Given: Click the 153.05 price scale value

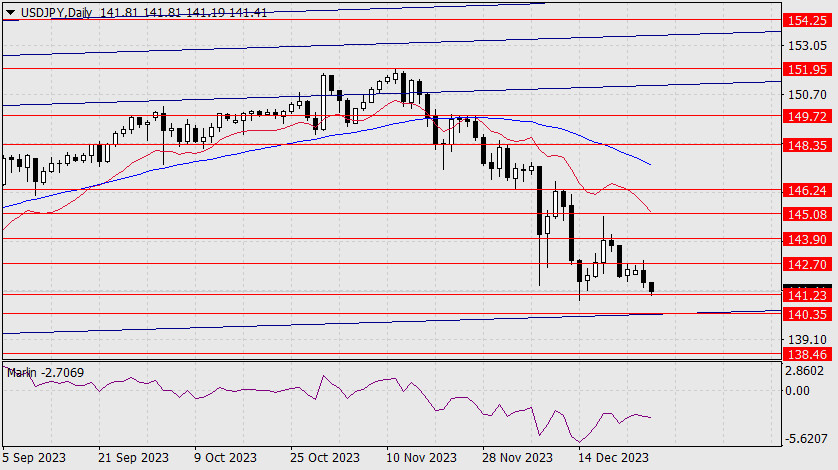Looking at the screenshot, I should click(x=807, y=45).
